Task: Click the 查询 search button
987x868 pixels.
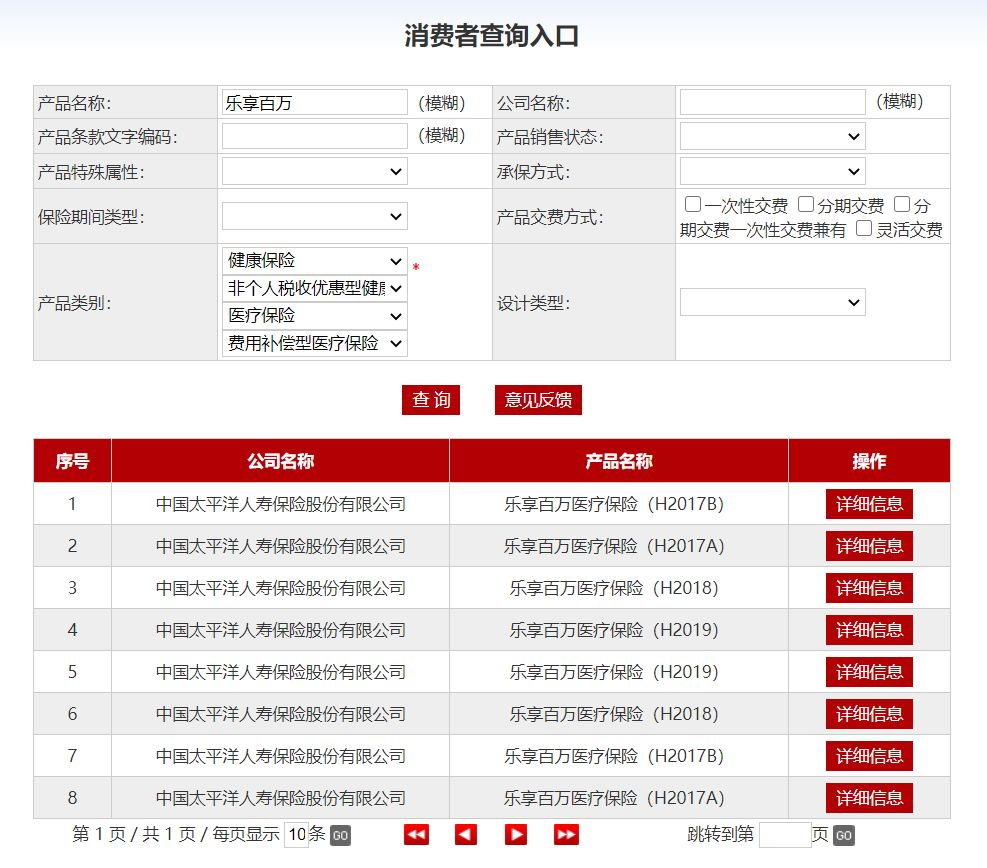Action: tap(431, 400)
